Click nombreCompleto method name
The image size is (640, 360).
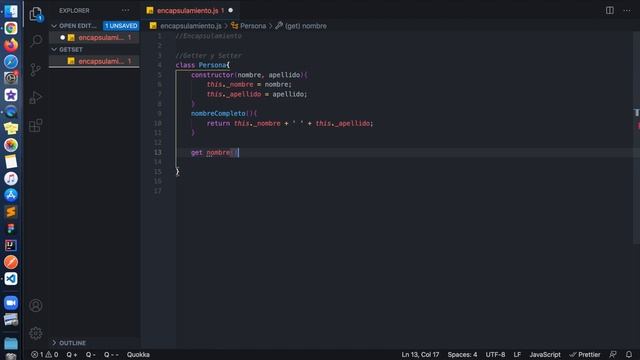click(x=218, y=113)
